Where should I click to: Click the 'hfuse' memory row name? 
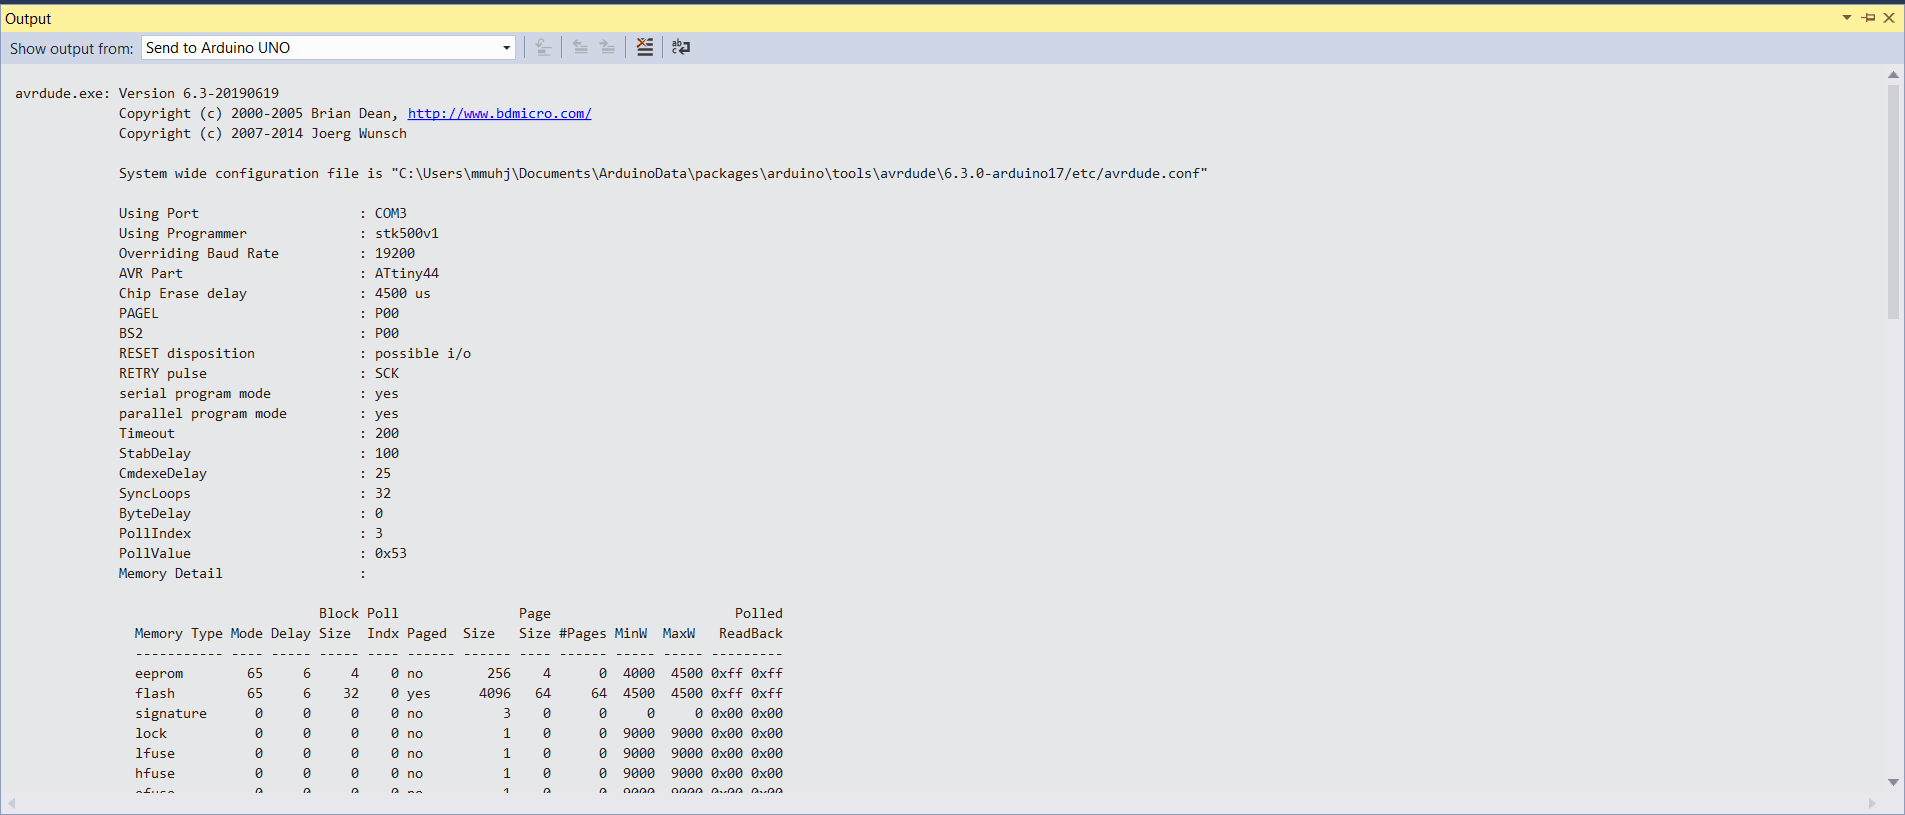[155, 773]
